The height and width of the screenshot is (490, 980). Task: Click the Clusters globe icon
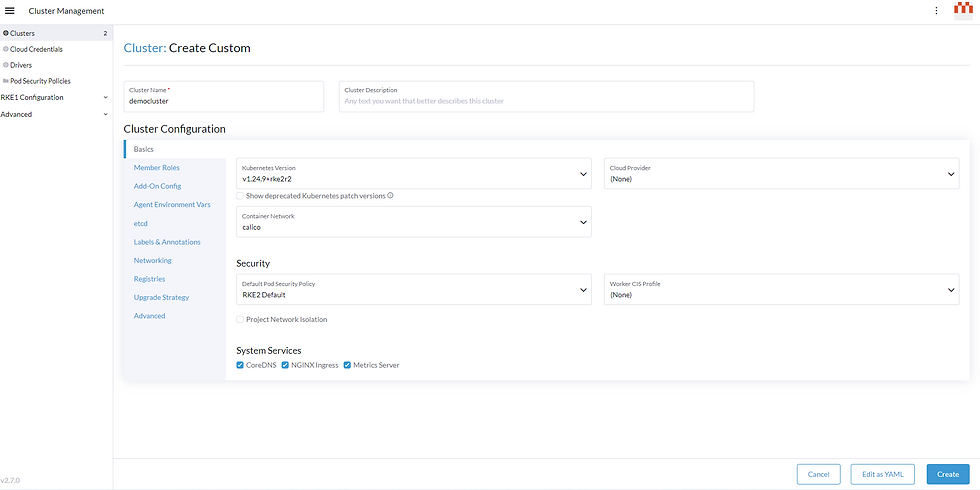6,33
